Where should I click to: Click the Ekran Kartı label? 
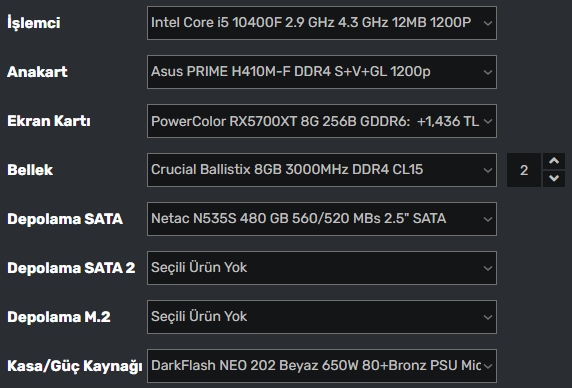[x=49, y=121]
